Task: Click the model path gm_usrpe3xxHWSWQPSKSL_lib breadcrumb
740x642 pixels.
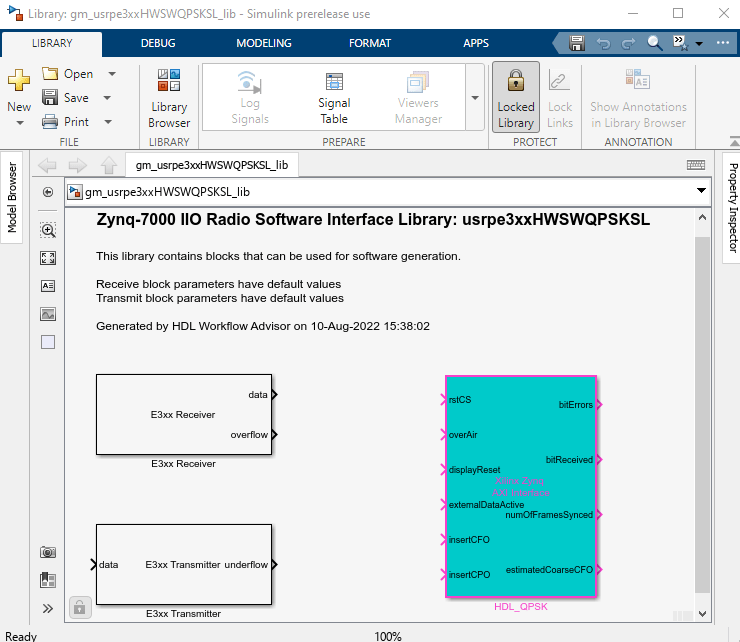Action: tap(167, 192)
